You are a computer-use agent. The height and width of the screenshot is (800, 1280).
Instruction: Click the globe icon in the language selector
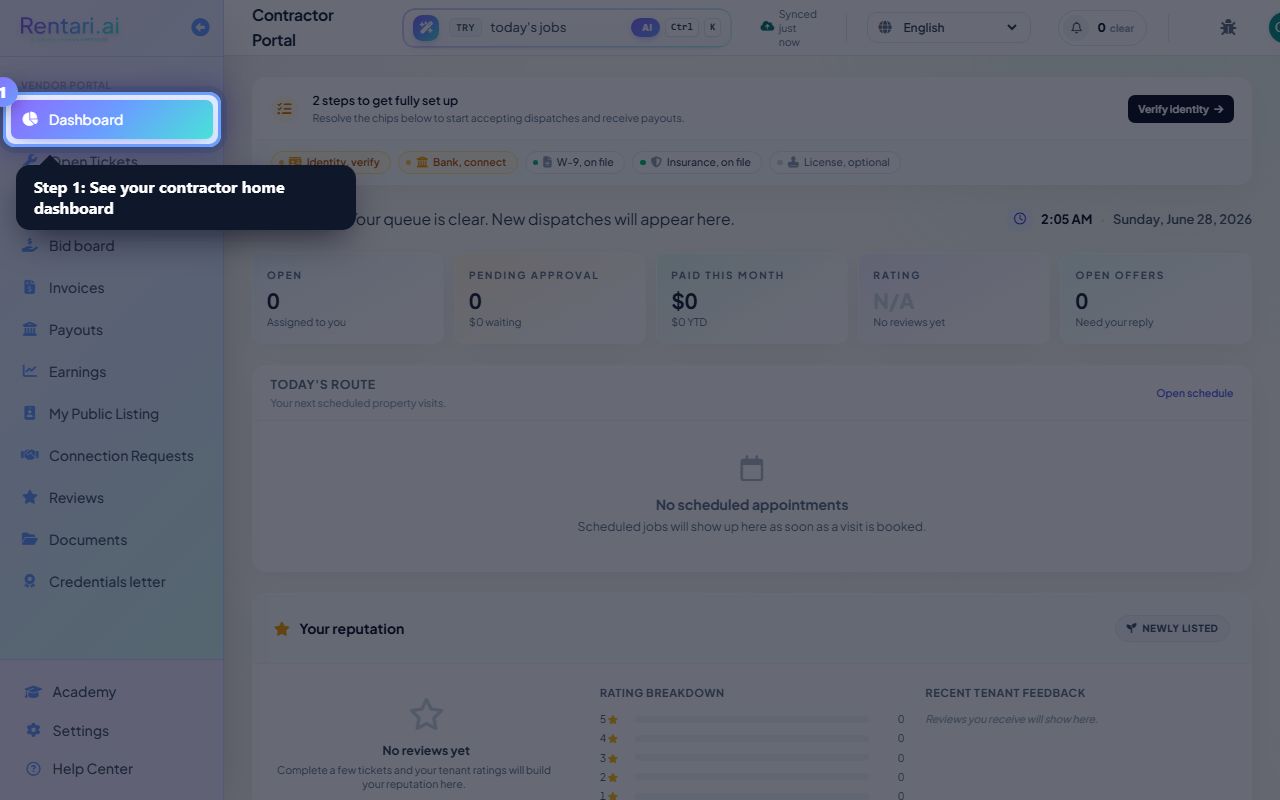tap(885, 27)
